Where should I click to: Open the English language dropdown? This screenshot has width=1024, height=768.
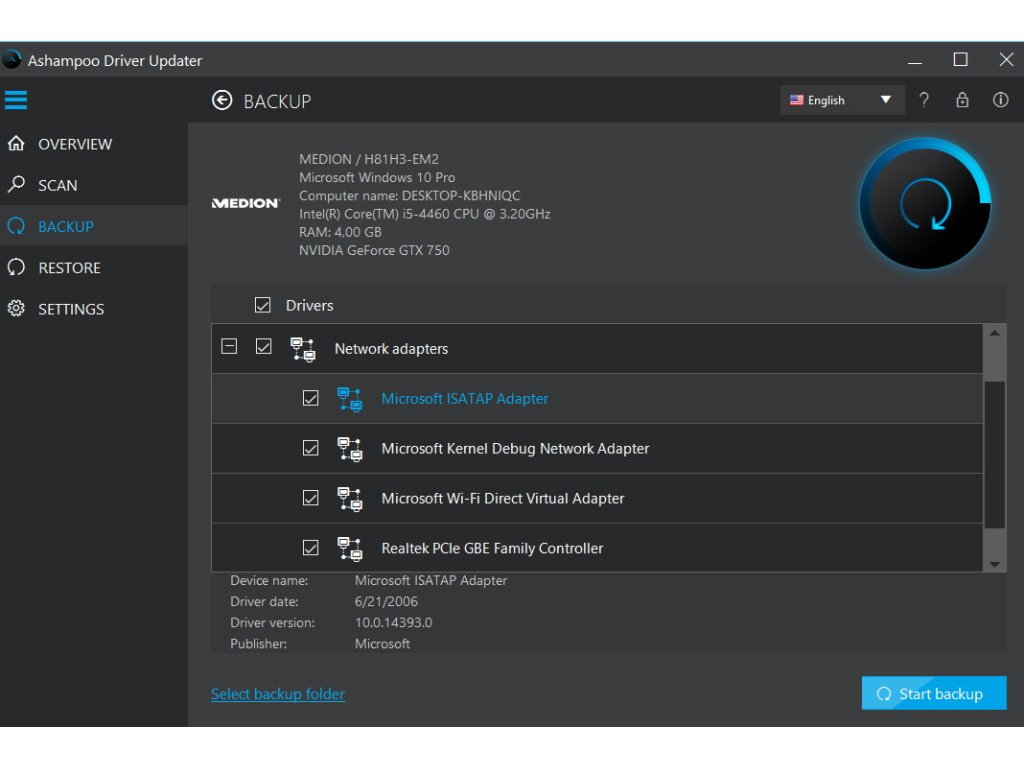[x=841, y=100]
